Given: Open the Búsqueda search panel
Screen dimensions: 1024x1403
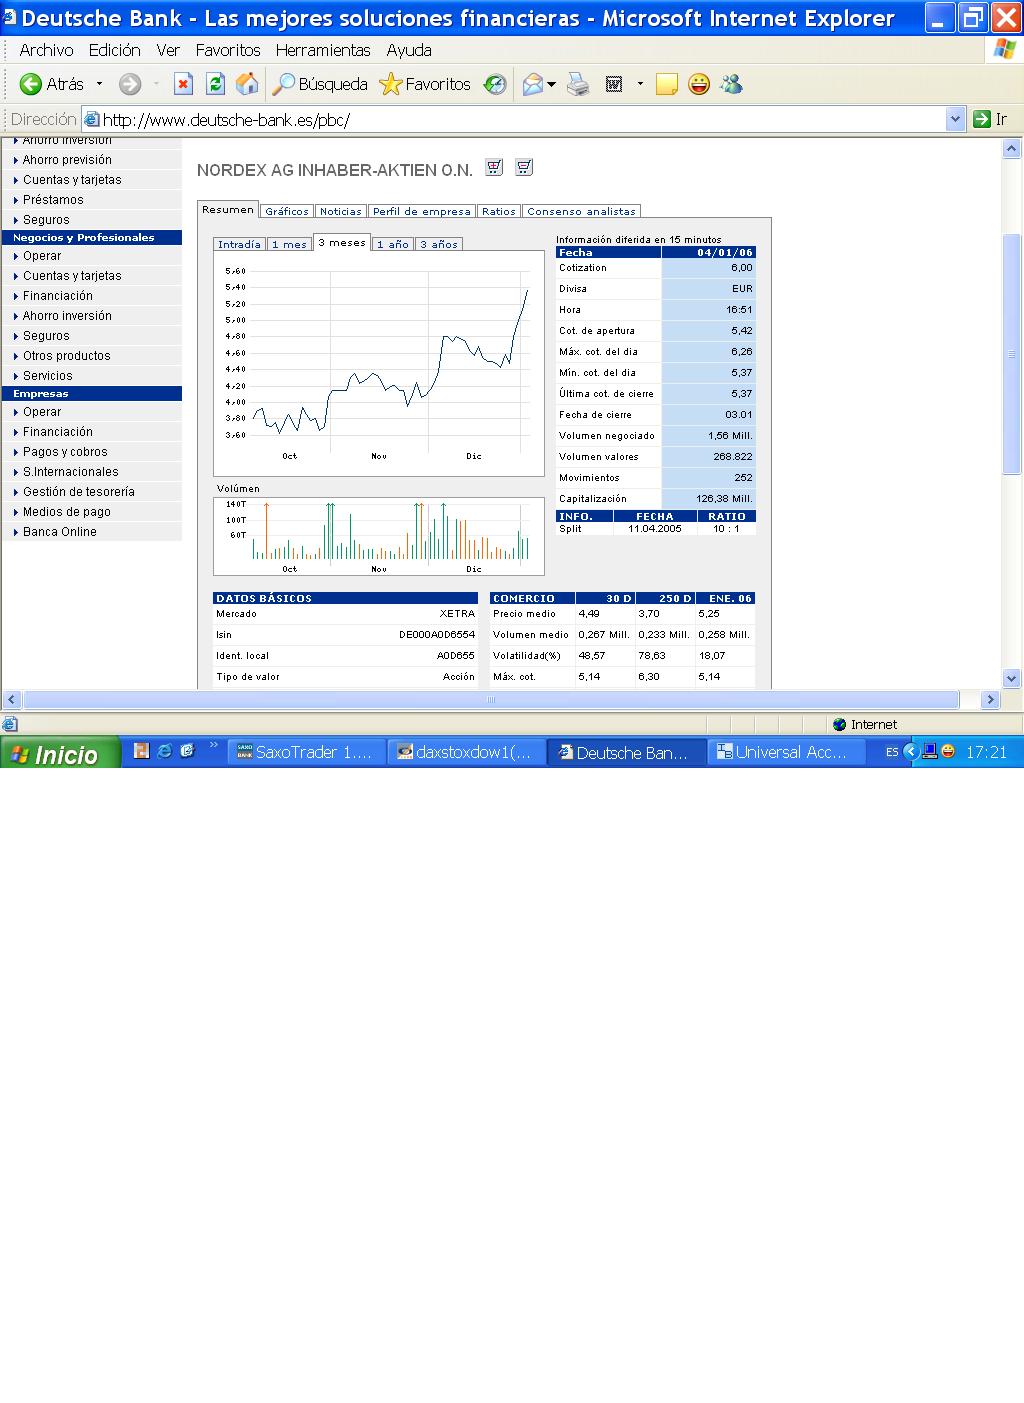Looking at the screenshot, I should tap(321, 84).
